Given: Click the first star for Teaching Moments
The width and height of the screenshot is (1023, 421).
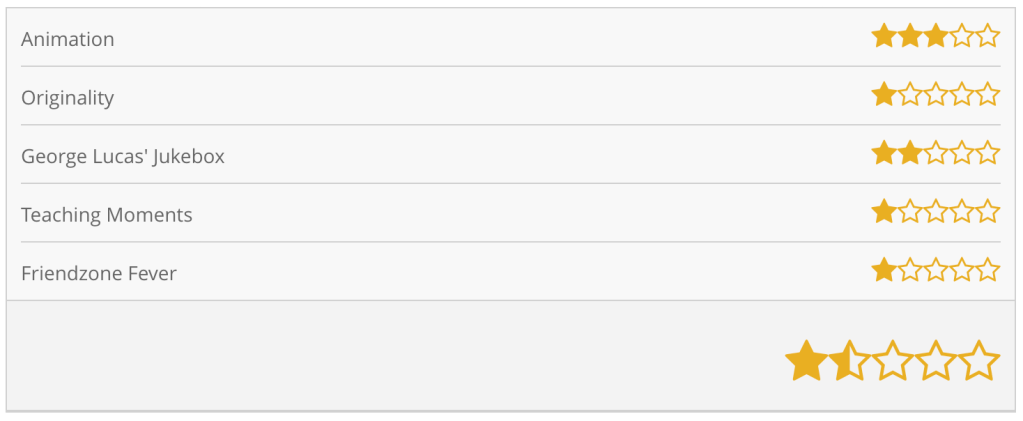Looking at the screenshot, I should click(883, 212).
